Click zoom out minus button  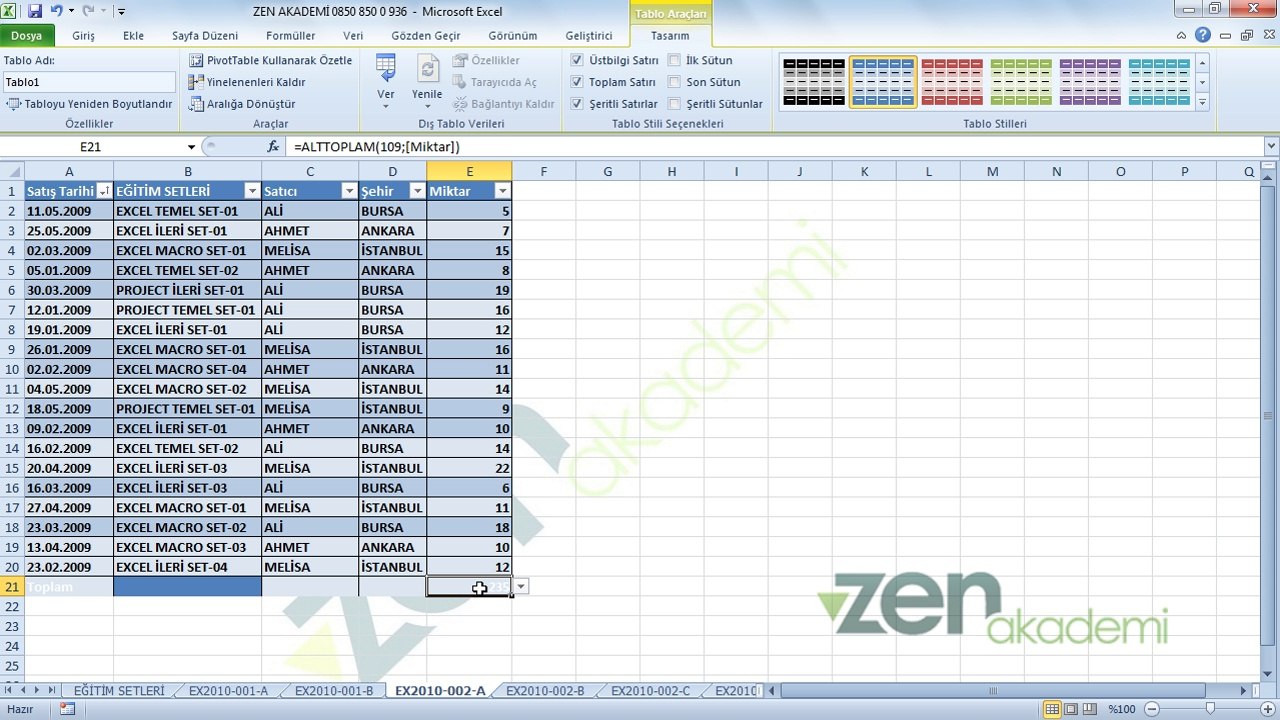1151,709
